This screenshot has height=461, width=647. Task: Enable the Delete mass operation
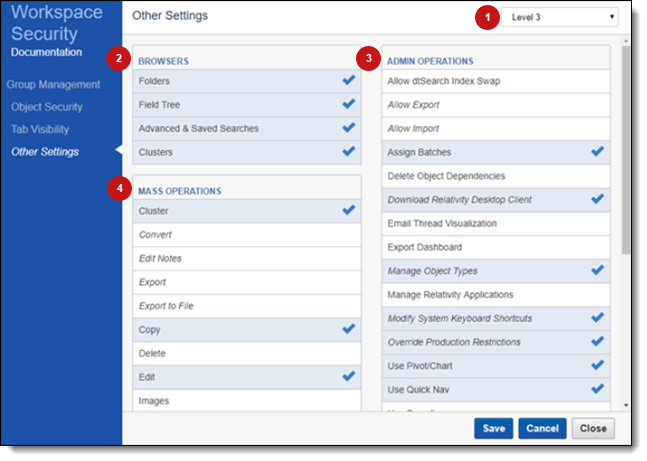coord(247,353)
